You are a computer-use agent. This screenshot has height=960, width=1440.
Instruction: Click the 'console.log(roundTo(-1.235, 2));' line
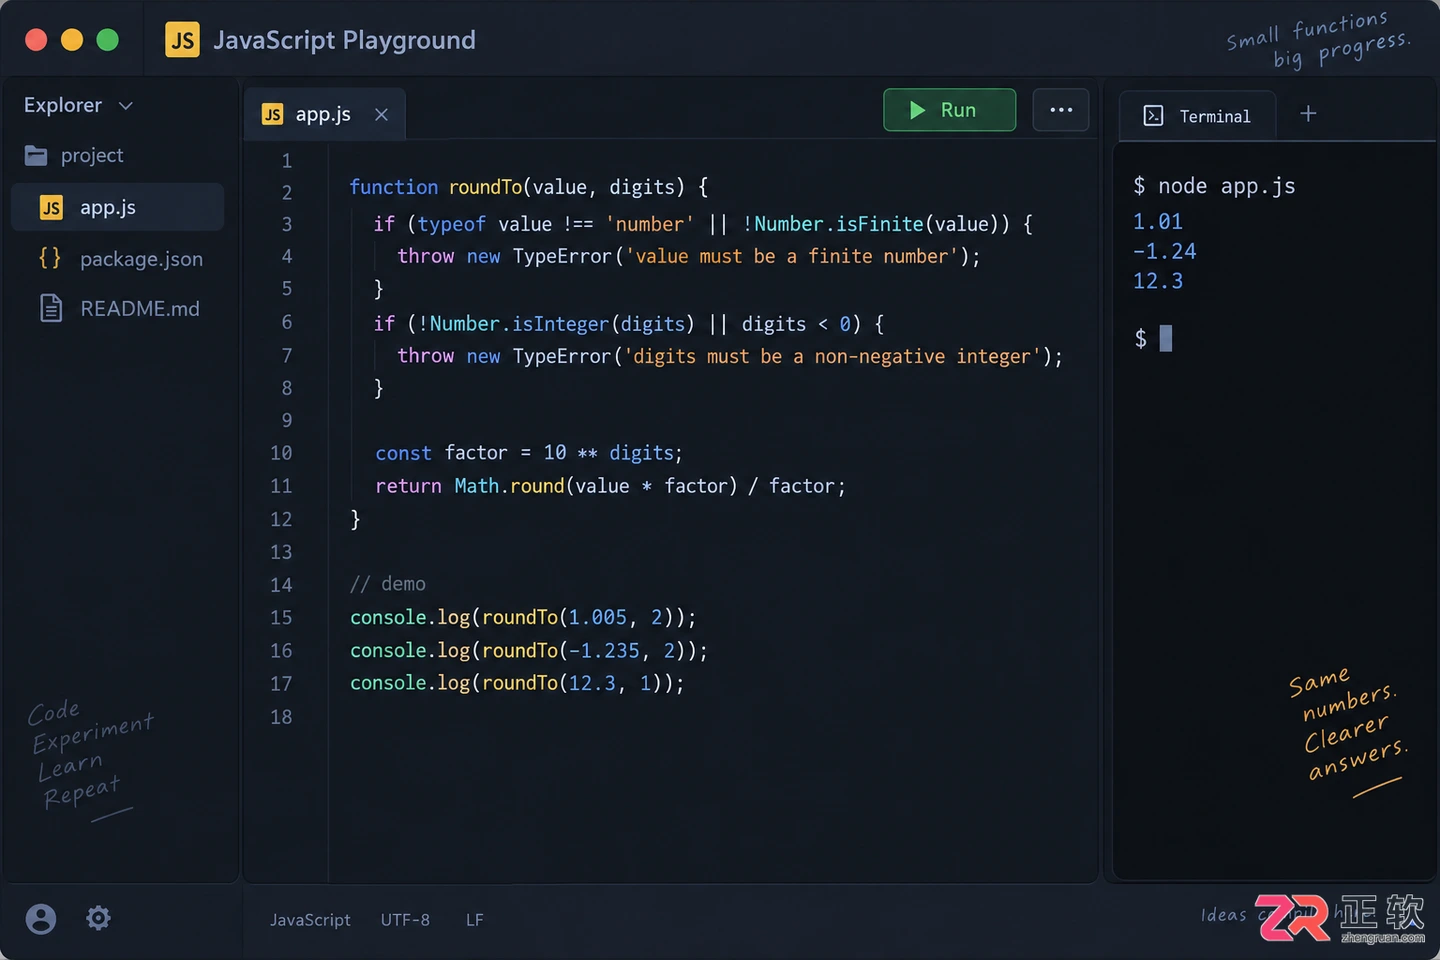pos(529,651)
